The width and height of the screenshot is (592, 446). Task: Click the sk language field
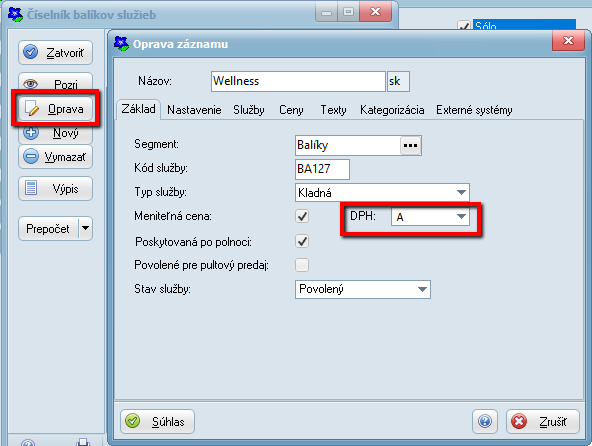[398, 81]
